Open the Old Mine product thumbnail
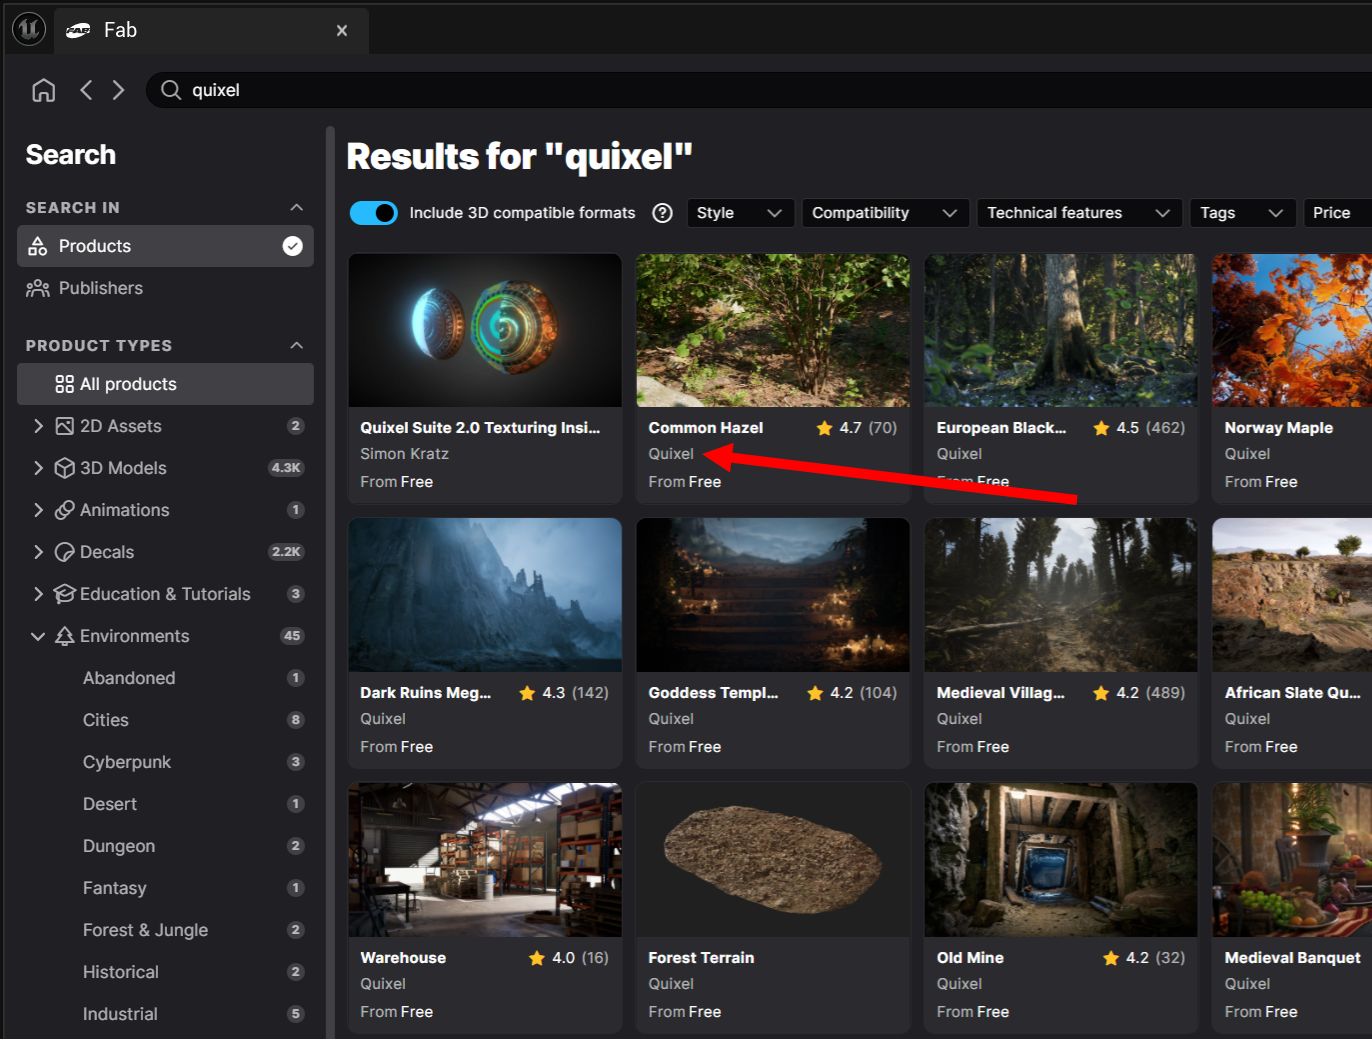 click(x=1061, y=860)
